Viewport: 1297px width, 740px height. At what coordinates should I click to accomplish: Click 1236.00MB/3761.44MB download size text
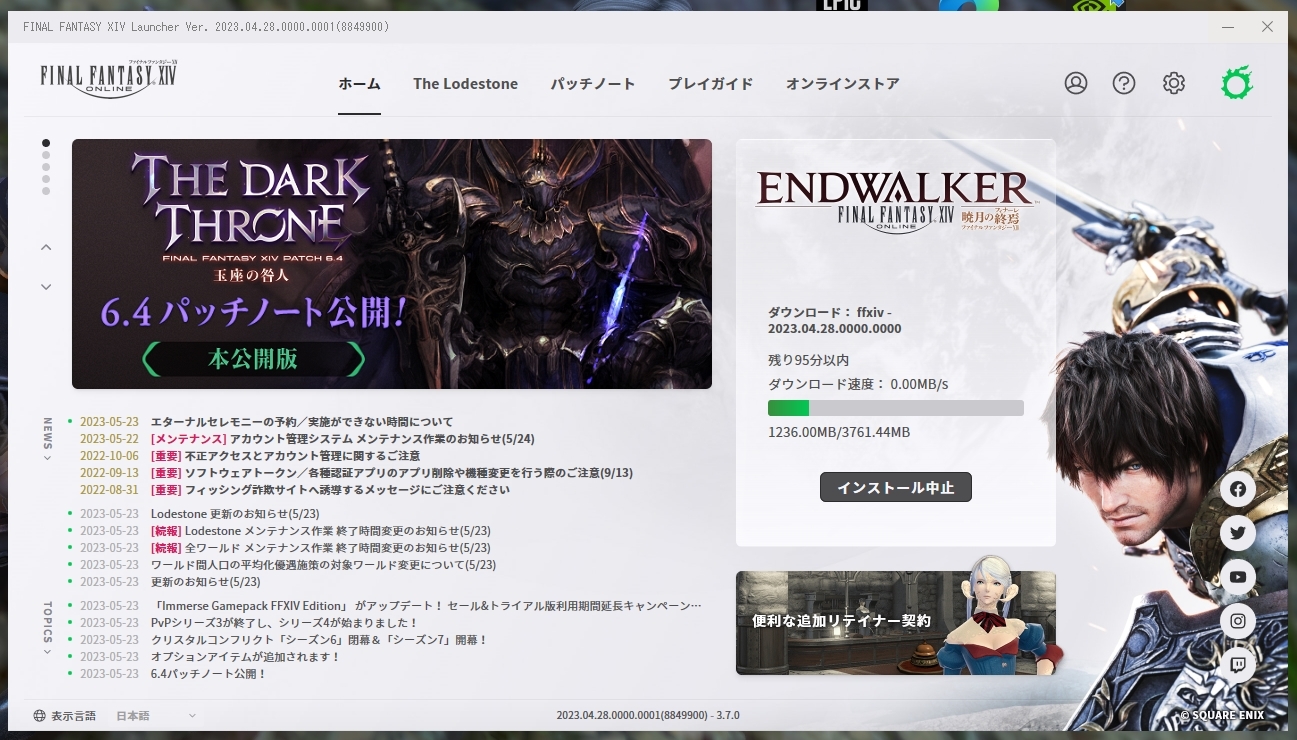[x=839, y=433]
